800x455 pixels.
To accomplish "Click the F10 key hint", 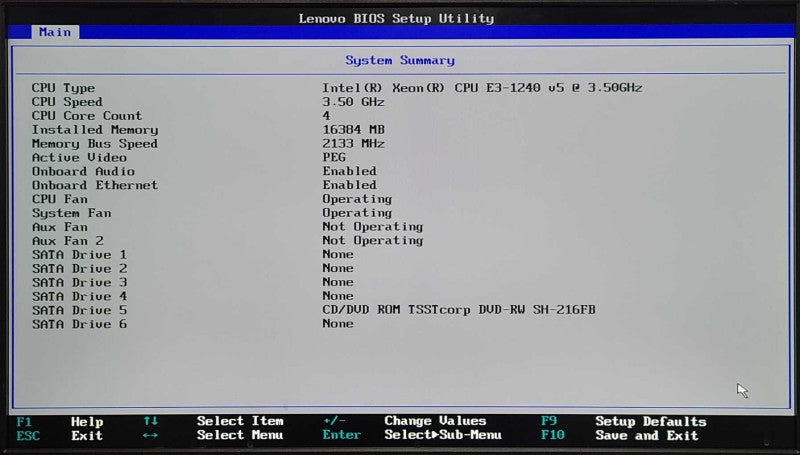I will (553, 435).
